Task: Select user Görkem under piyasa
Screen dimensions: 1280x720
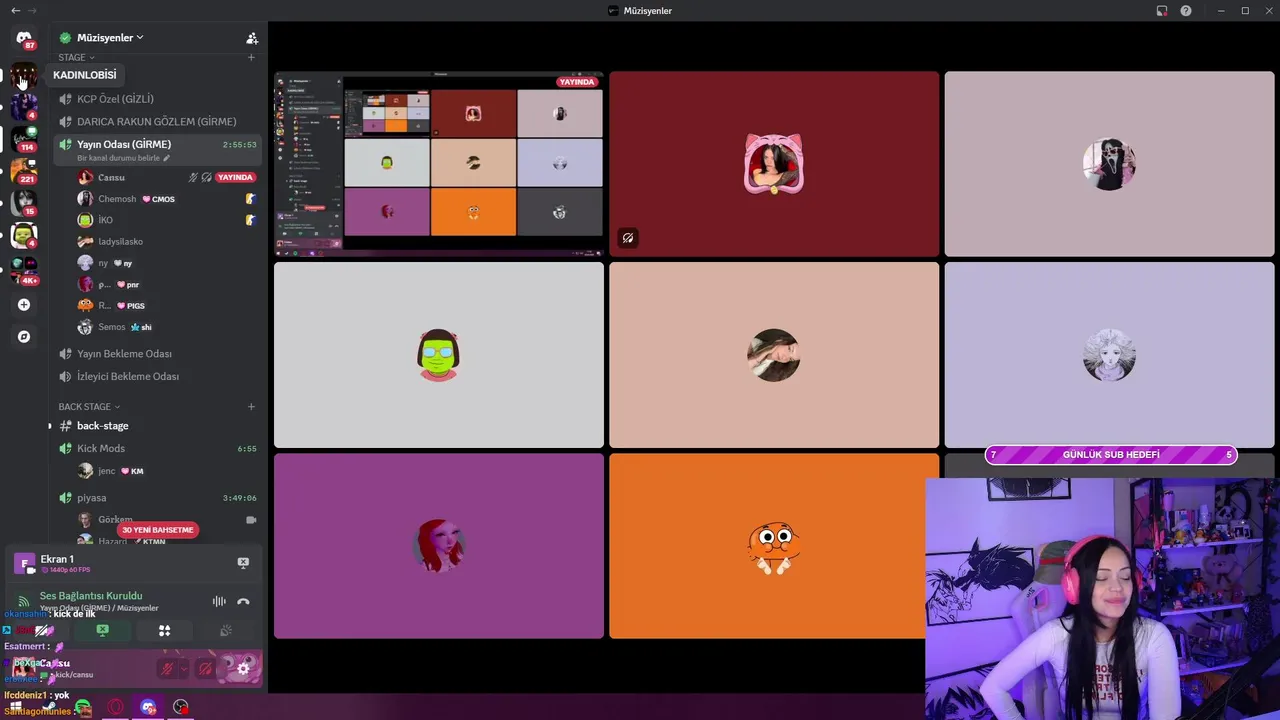Action: tap(166, 520)
